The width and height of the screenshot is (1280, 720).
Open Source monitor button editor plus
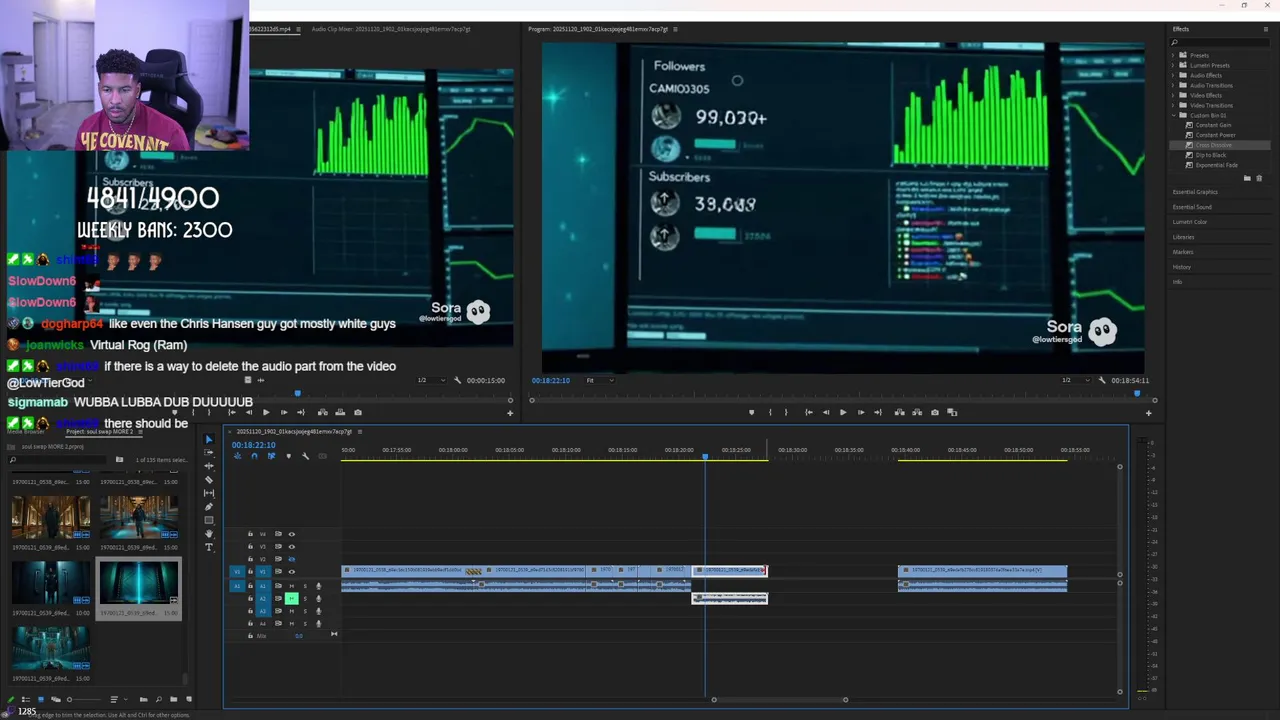(510, 412)
